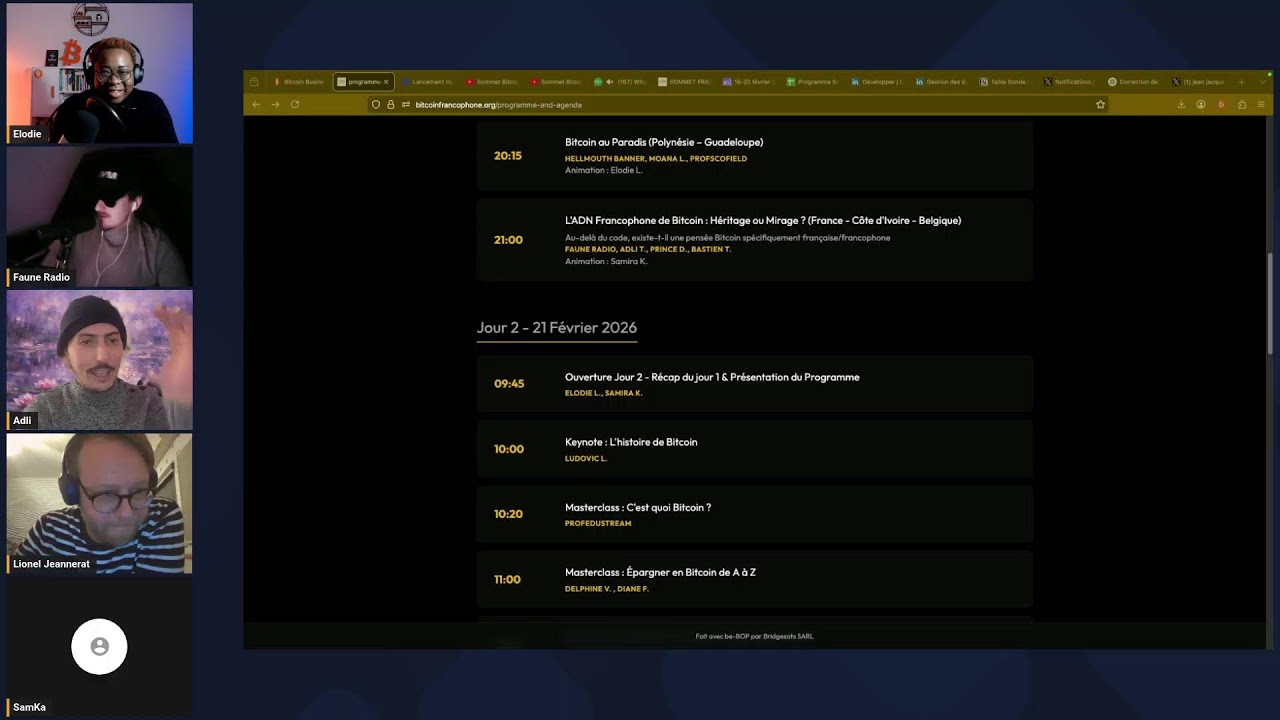Click speakers 'DELPHINE V. , DIANE F.'
Image resolution: width=1280 pixels, height=720 pixels.
(x=607, y=589)
